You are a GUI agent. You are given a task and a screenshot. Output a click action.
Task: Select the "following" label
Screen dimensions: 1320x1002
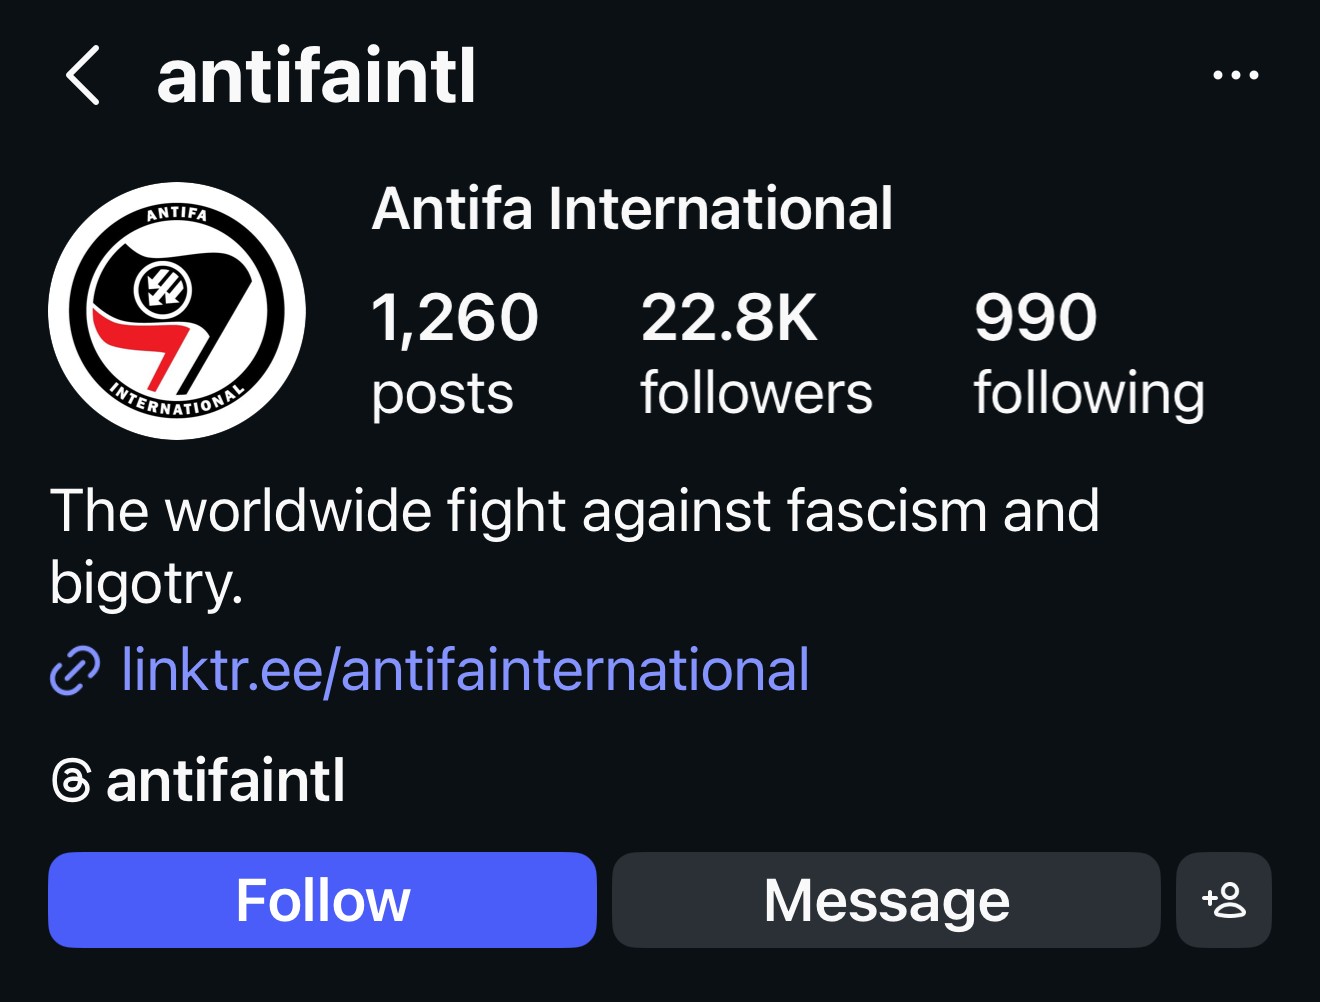click(1089, 393)
